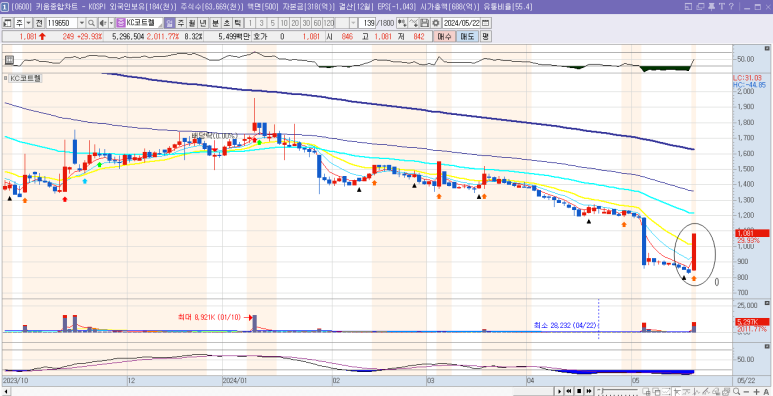Screen dimensions: 773x396
Task: Toggle daily period button 일
Action: coord(169,23)
